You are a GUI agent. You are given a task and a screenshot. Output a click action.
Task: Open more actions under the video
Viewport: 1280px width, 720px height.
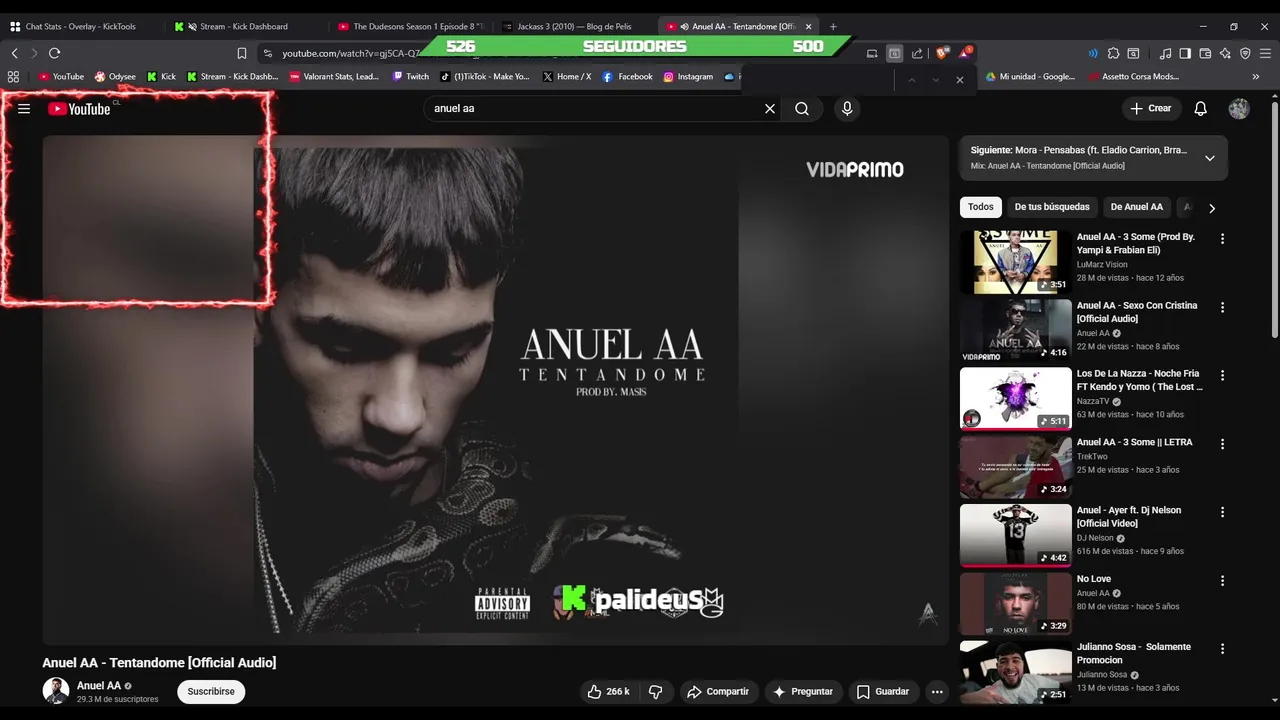[937, 691]
